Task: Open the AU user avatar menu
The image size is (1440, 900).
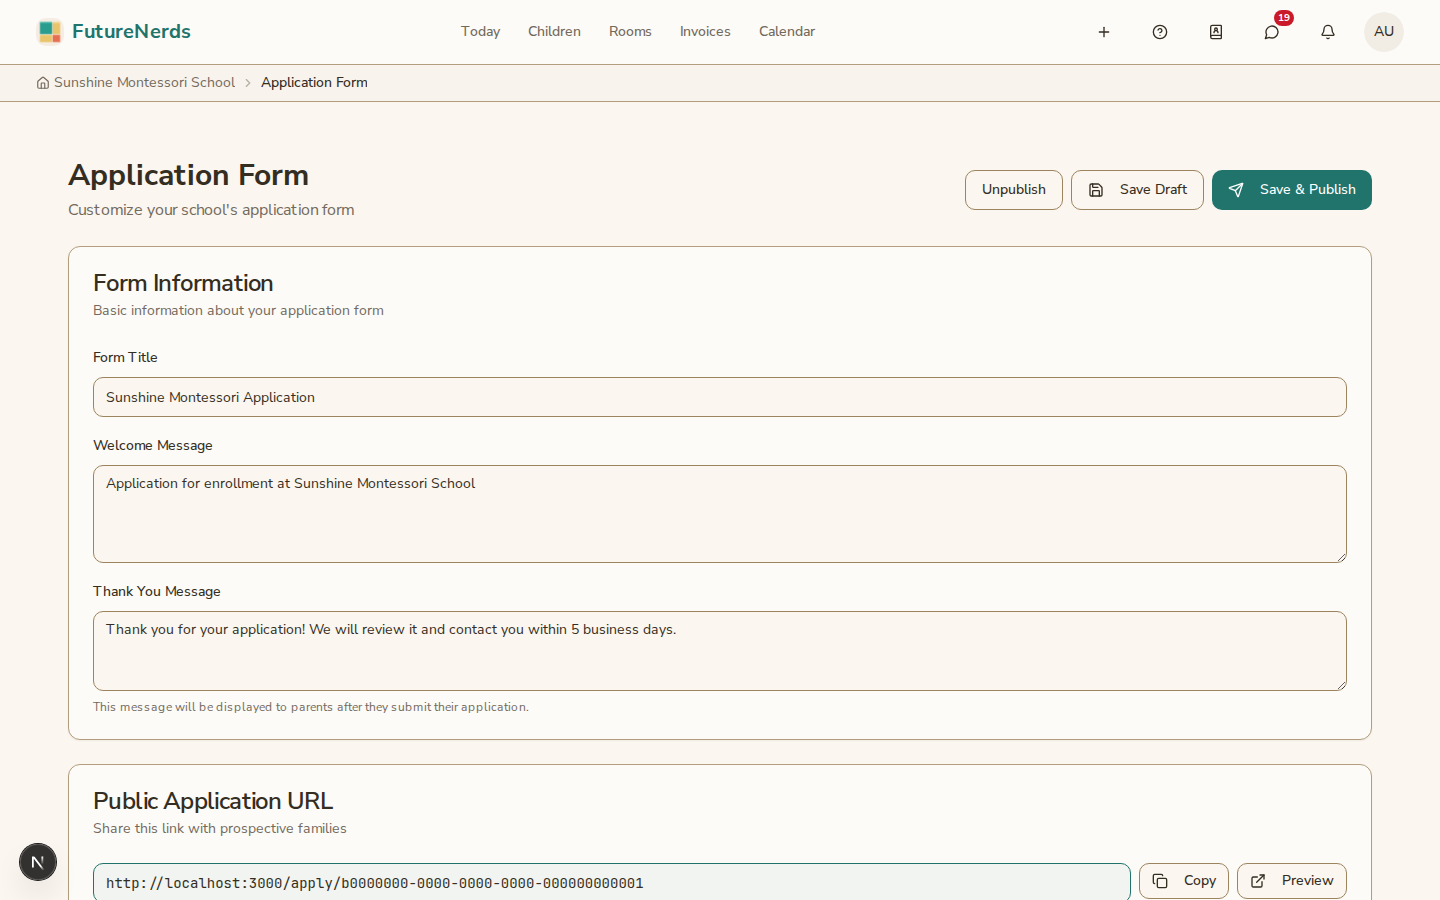Action: pos(1384,32)
